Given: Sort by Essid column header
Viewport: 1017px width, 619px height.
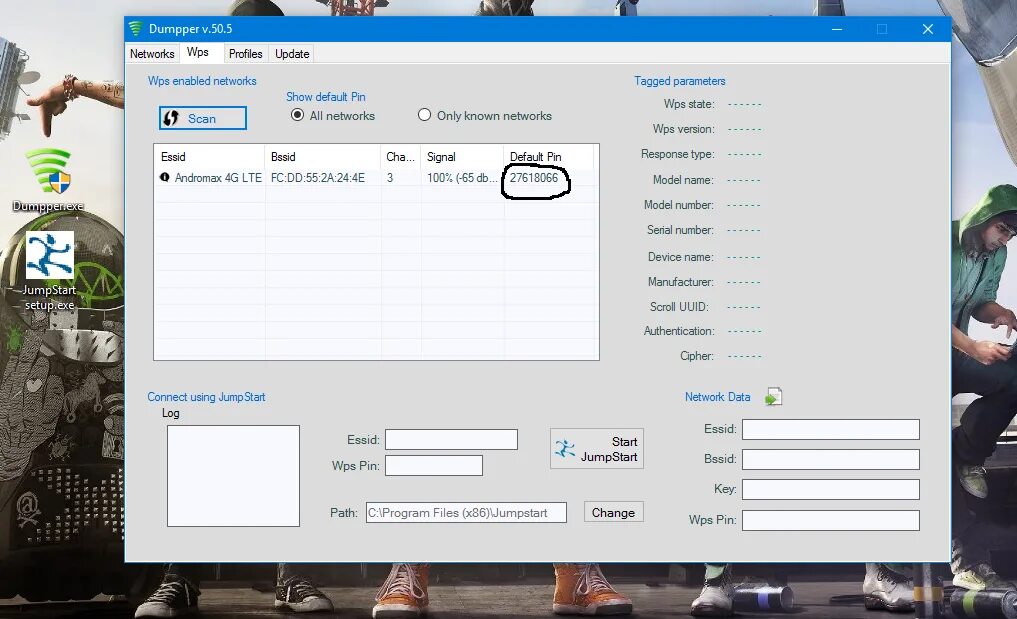Looking at the screenshot, I should (209, 157).
